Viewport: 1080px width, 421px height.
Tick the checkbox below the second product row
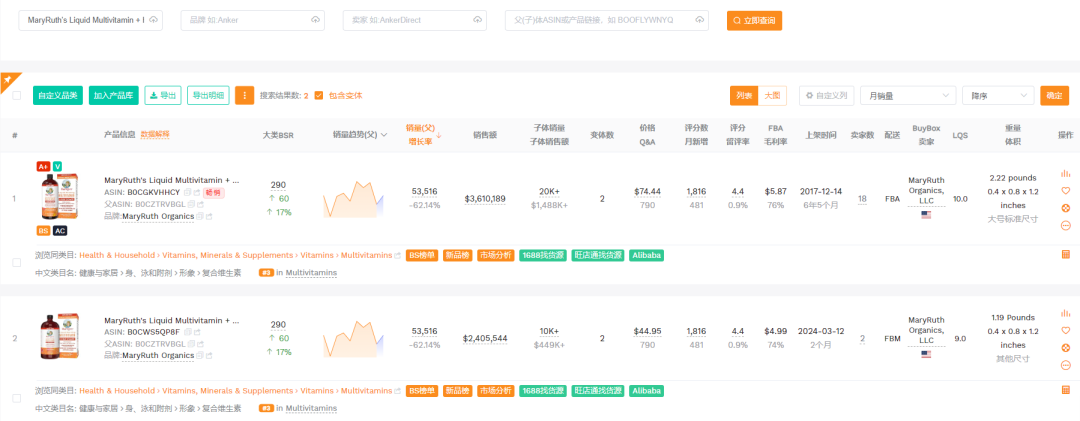pos(16,400)
